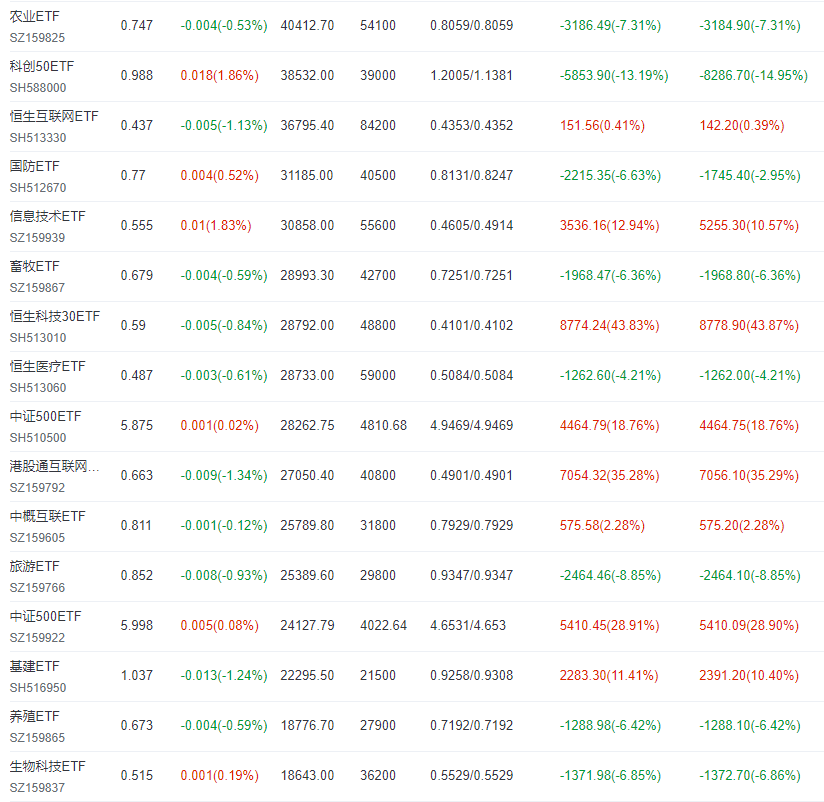Select value 28262.75 in SH510500 row
This screenshot has width=824, height=802.
pyautogui.click(x=307, y=425)
